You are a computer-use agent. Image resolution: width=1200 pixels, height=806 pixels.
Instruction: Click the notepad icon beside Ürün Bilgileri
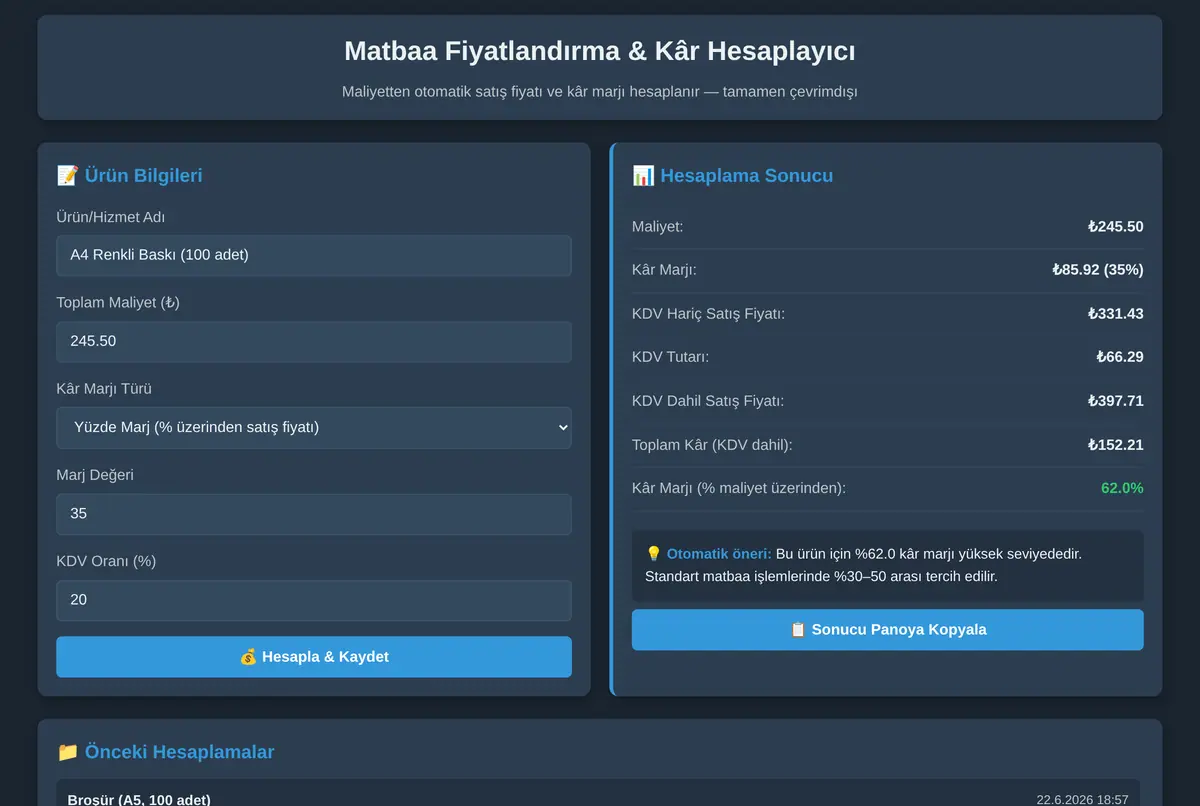(67, 176)
